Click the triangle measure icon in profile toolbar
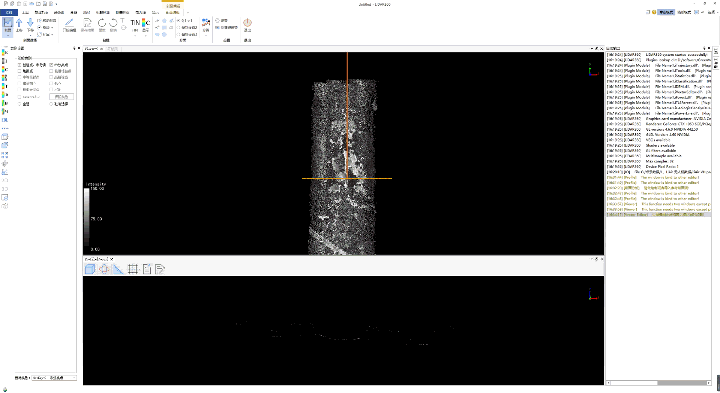Image resolution: width=720 pixels, height=393 pixels. pyautogui.click(x=118, y=269)
